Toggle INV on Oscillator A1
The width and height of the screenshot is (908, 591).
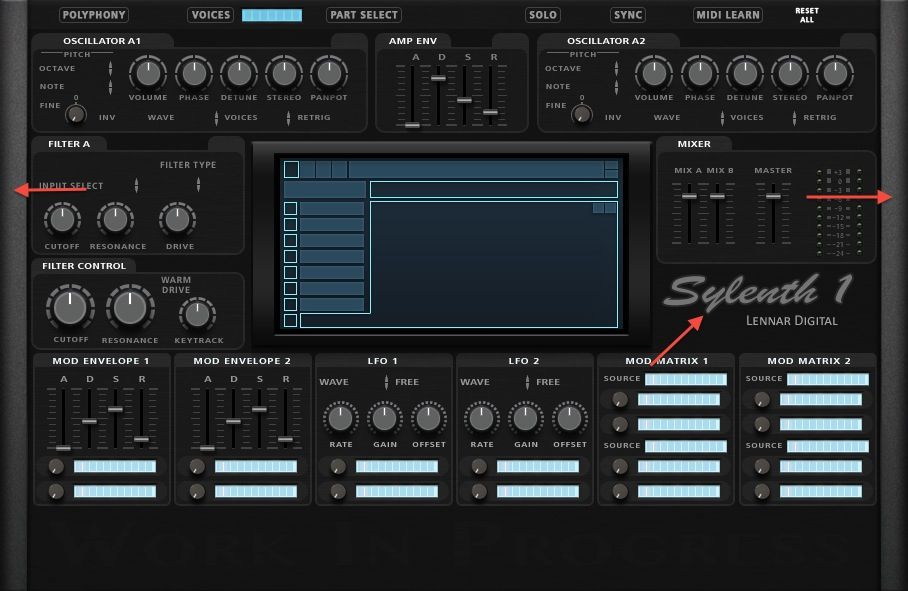107,118
